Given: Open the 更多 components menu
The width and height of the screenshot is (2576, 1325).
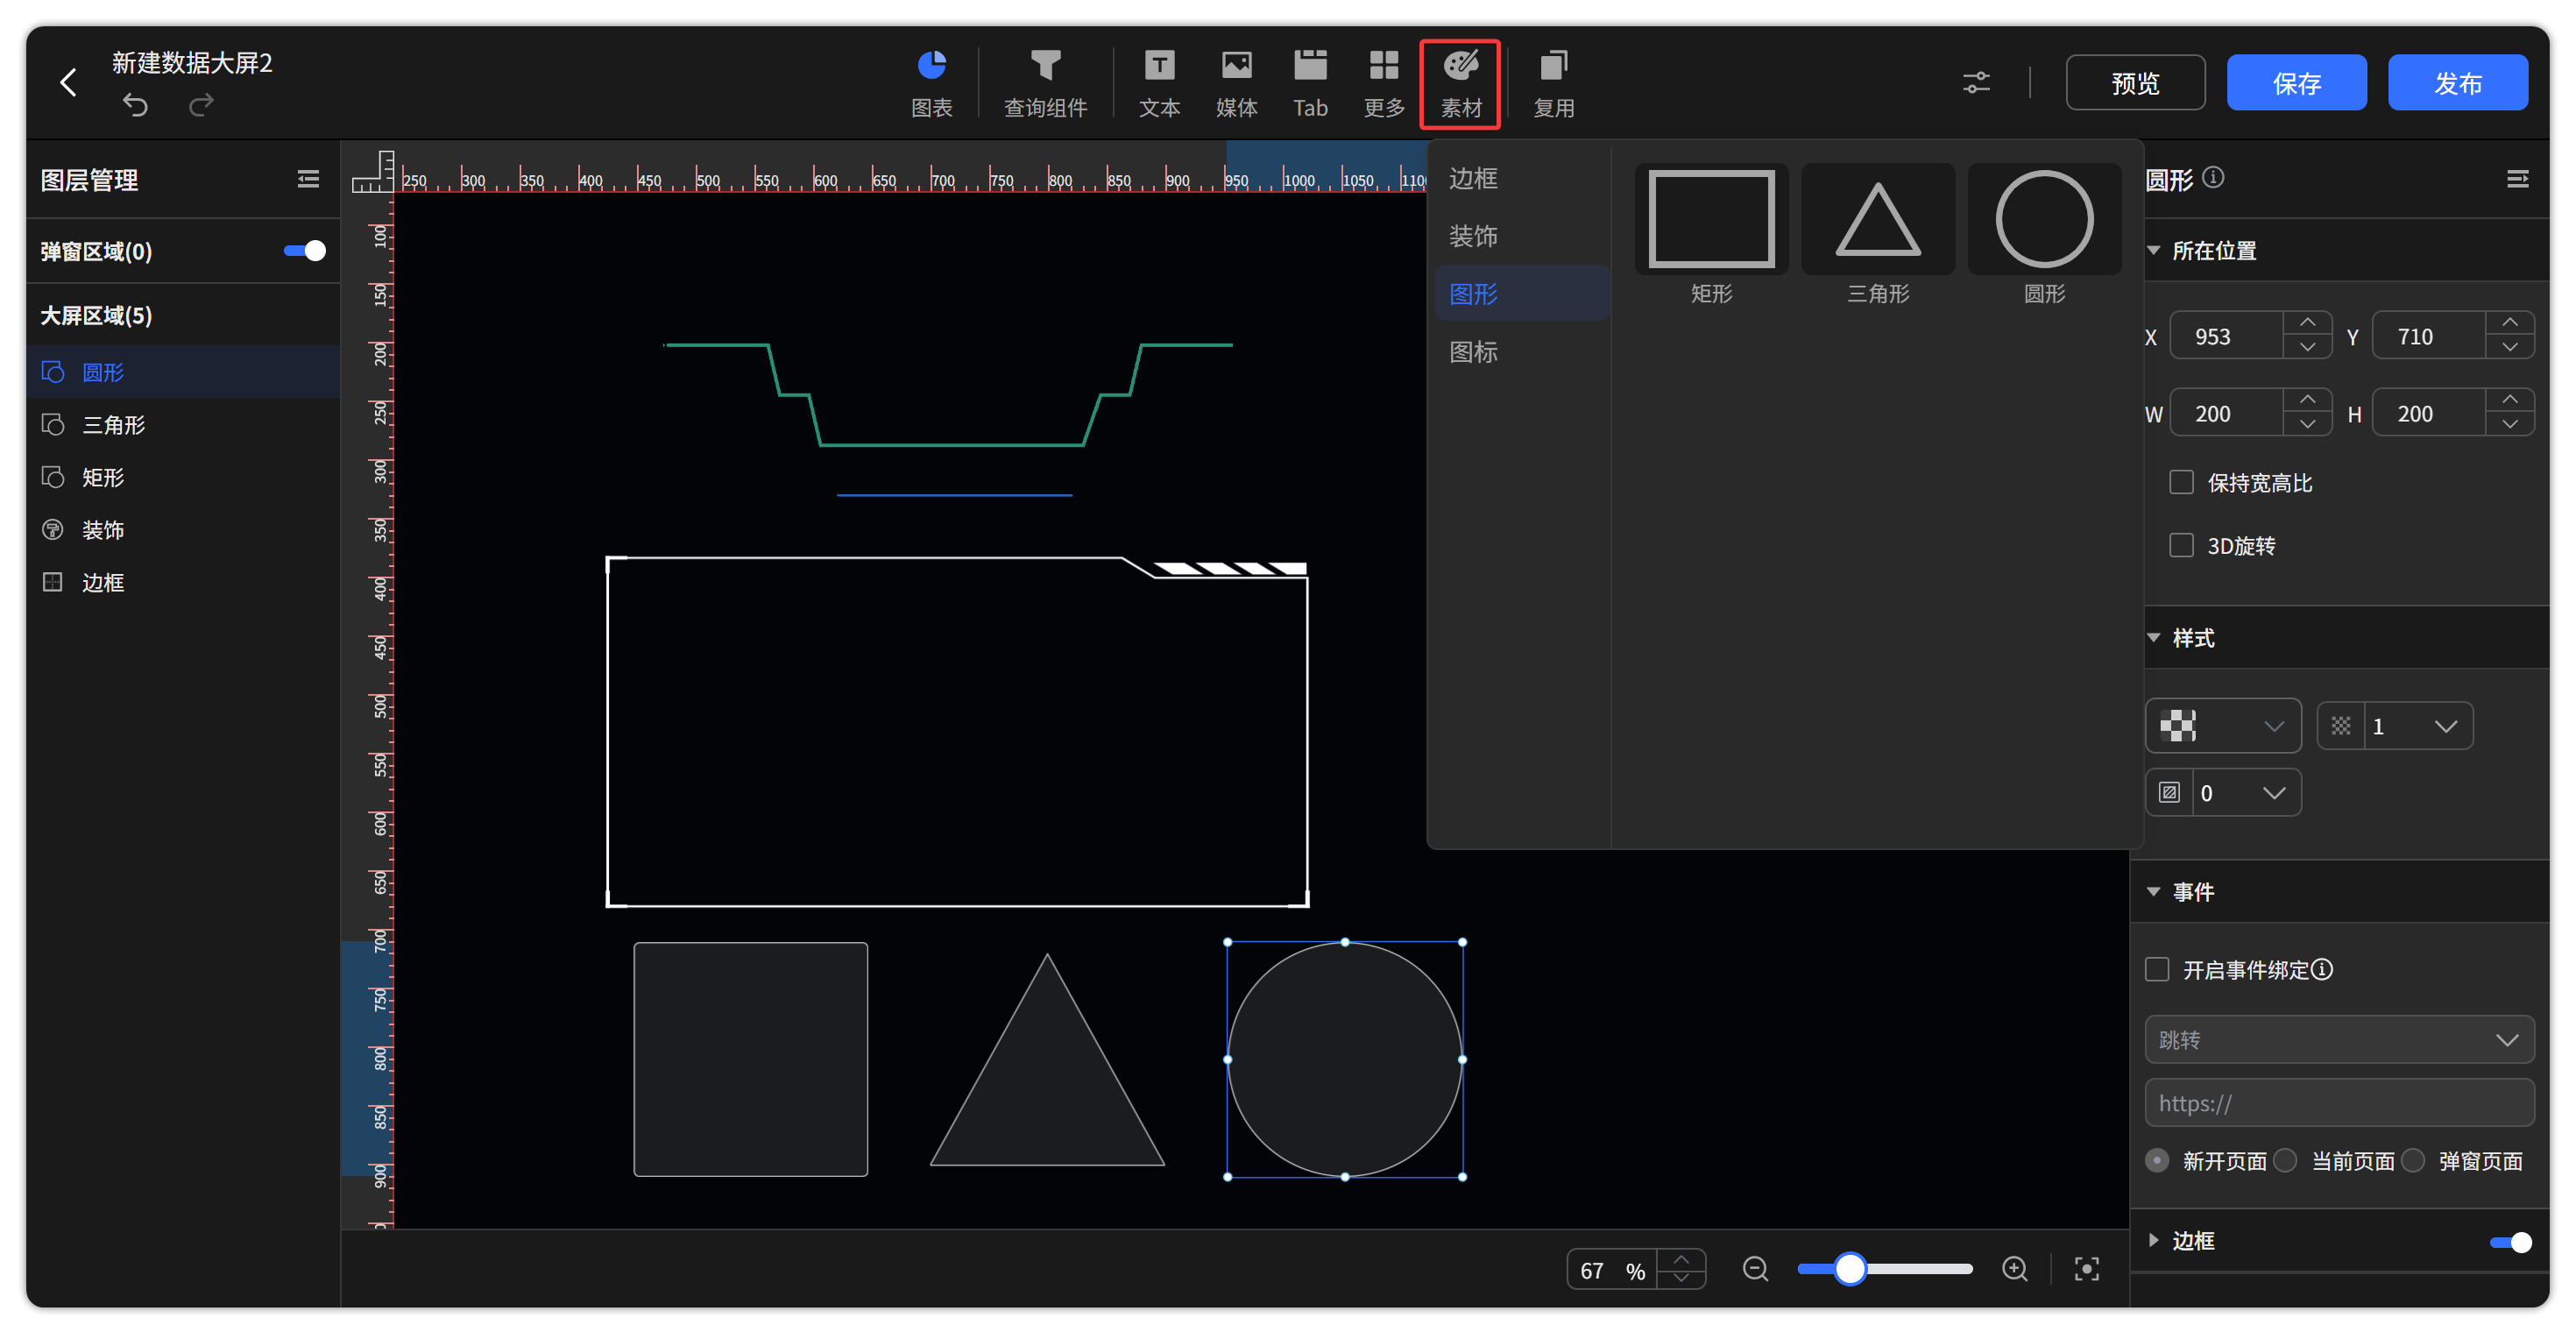Looking at the screenshot, I should point(1384,83).
